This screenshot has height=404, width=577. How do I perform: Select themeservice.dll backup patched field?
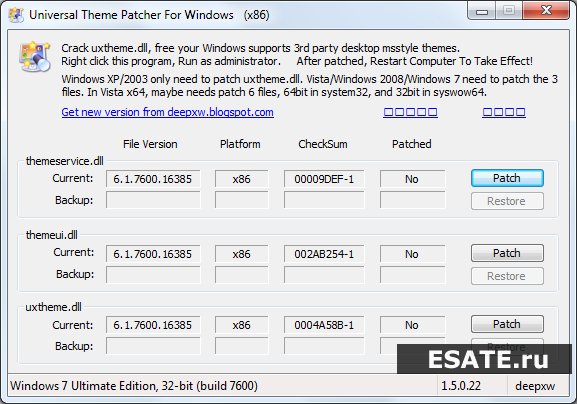(412, 200)
